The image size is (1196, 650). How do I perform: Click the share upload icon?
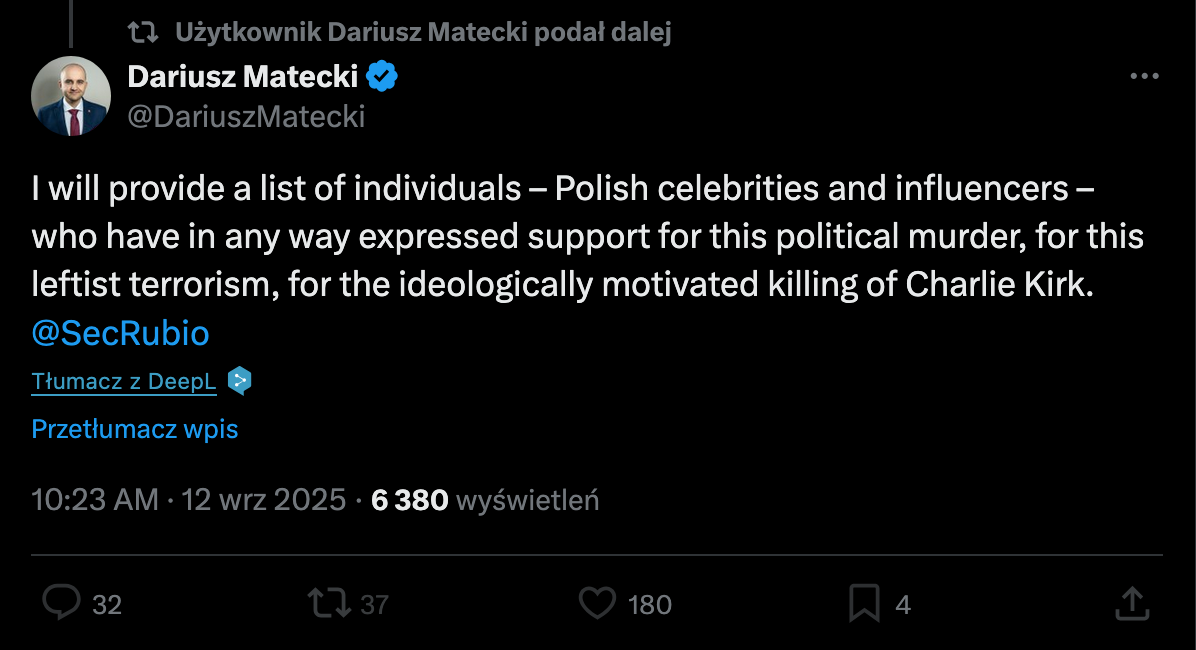pyautogui.click(x=1130, y=603)
